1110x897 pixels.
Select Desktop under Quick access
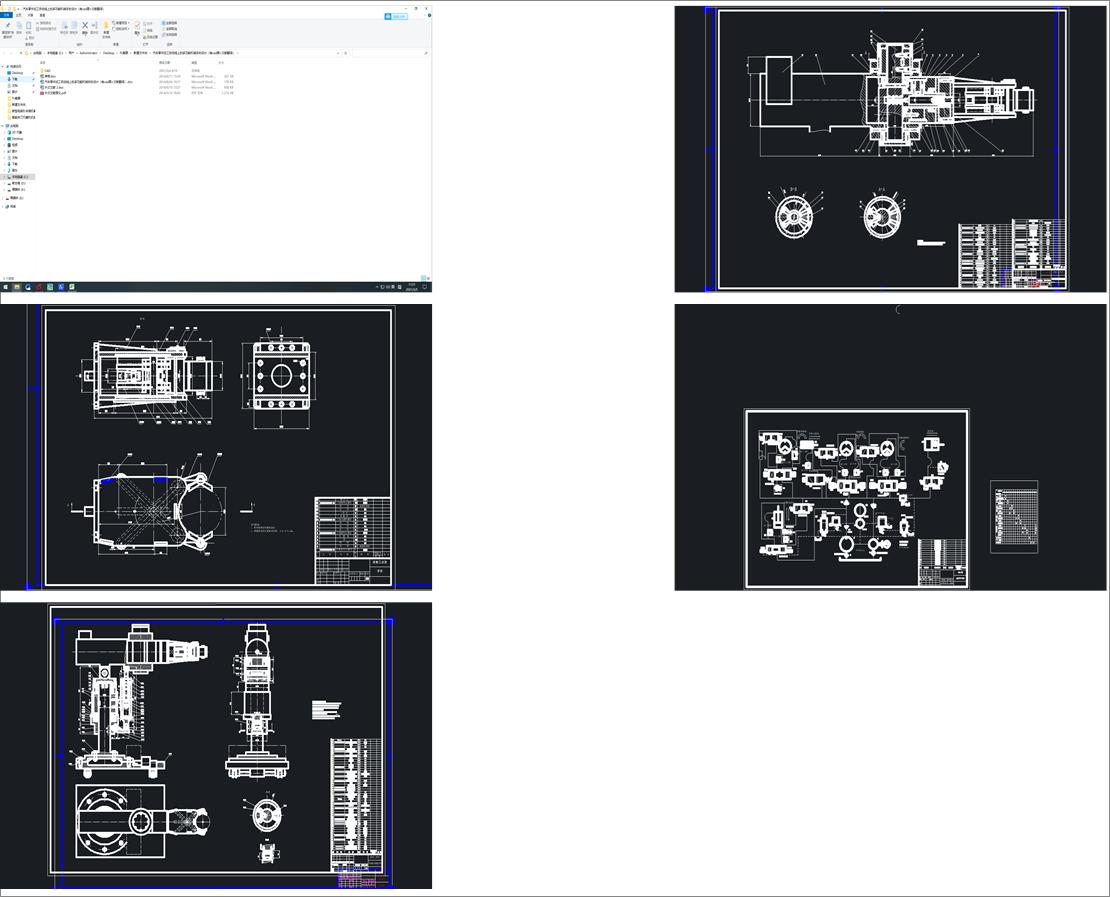[17, 73]
